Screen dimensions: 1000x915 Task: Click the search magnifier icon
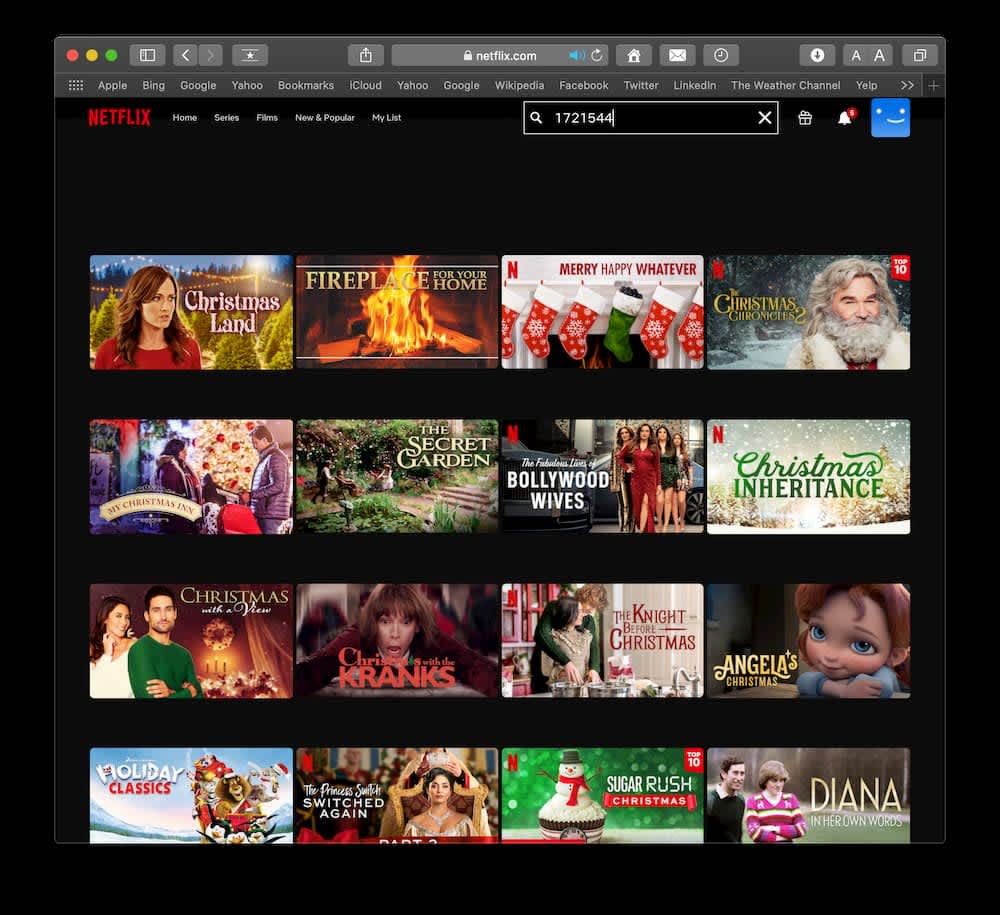536,118
